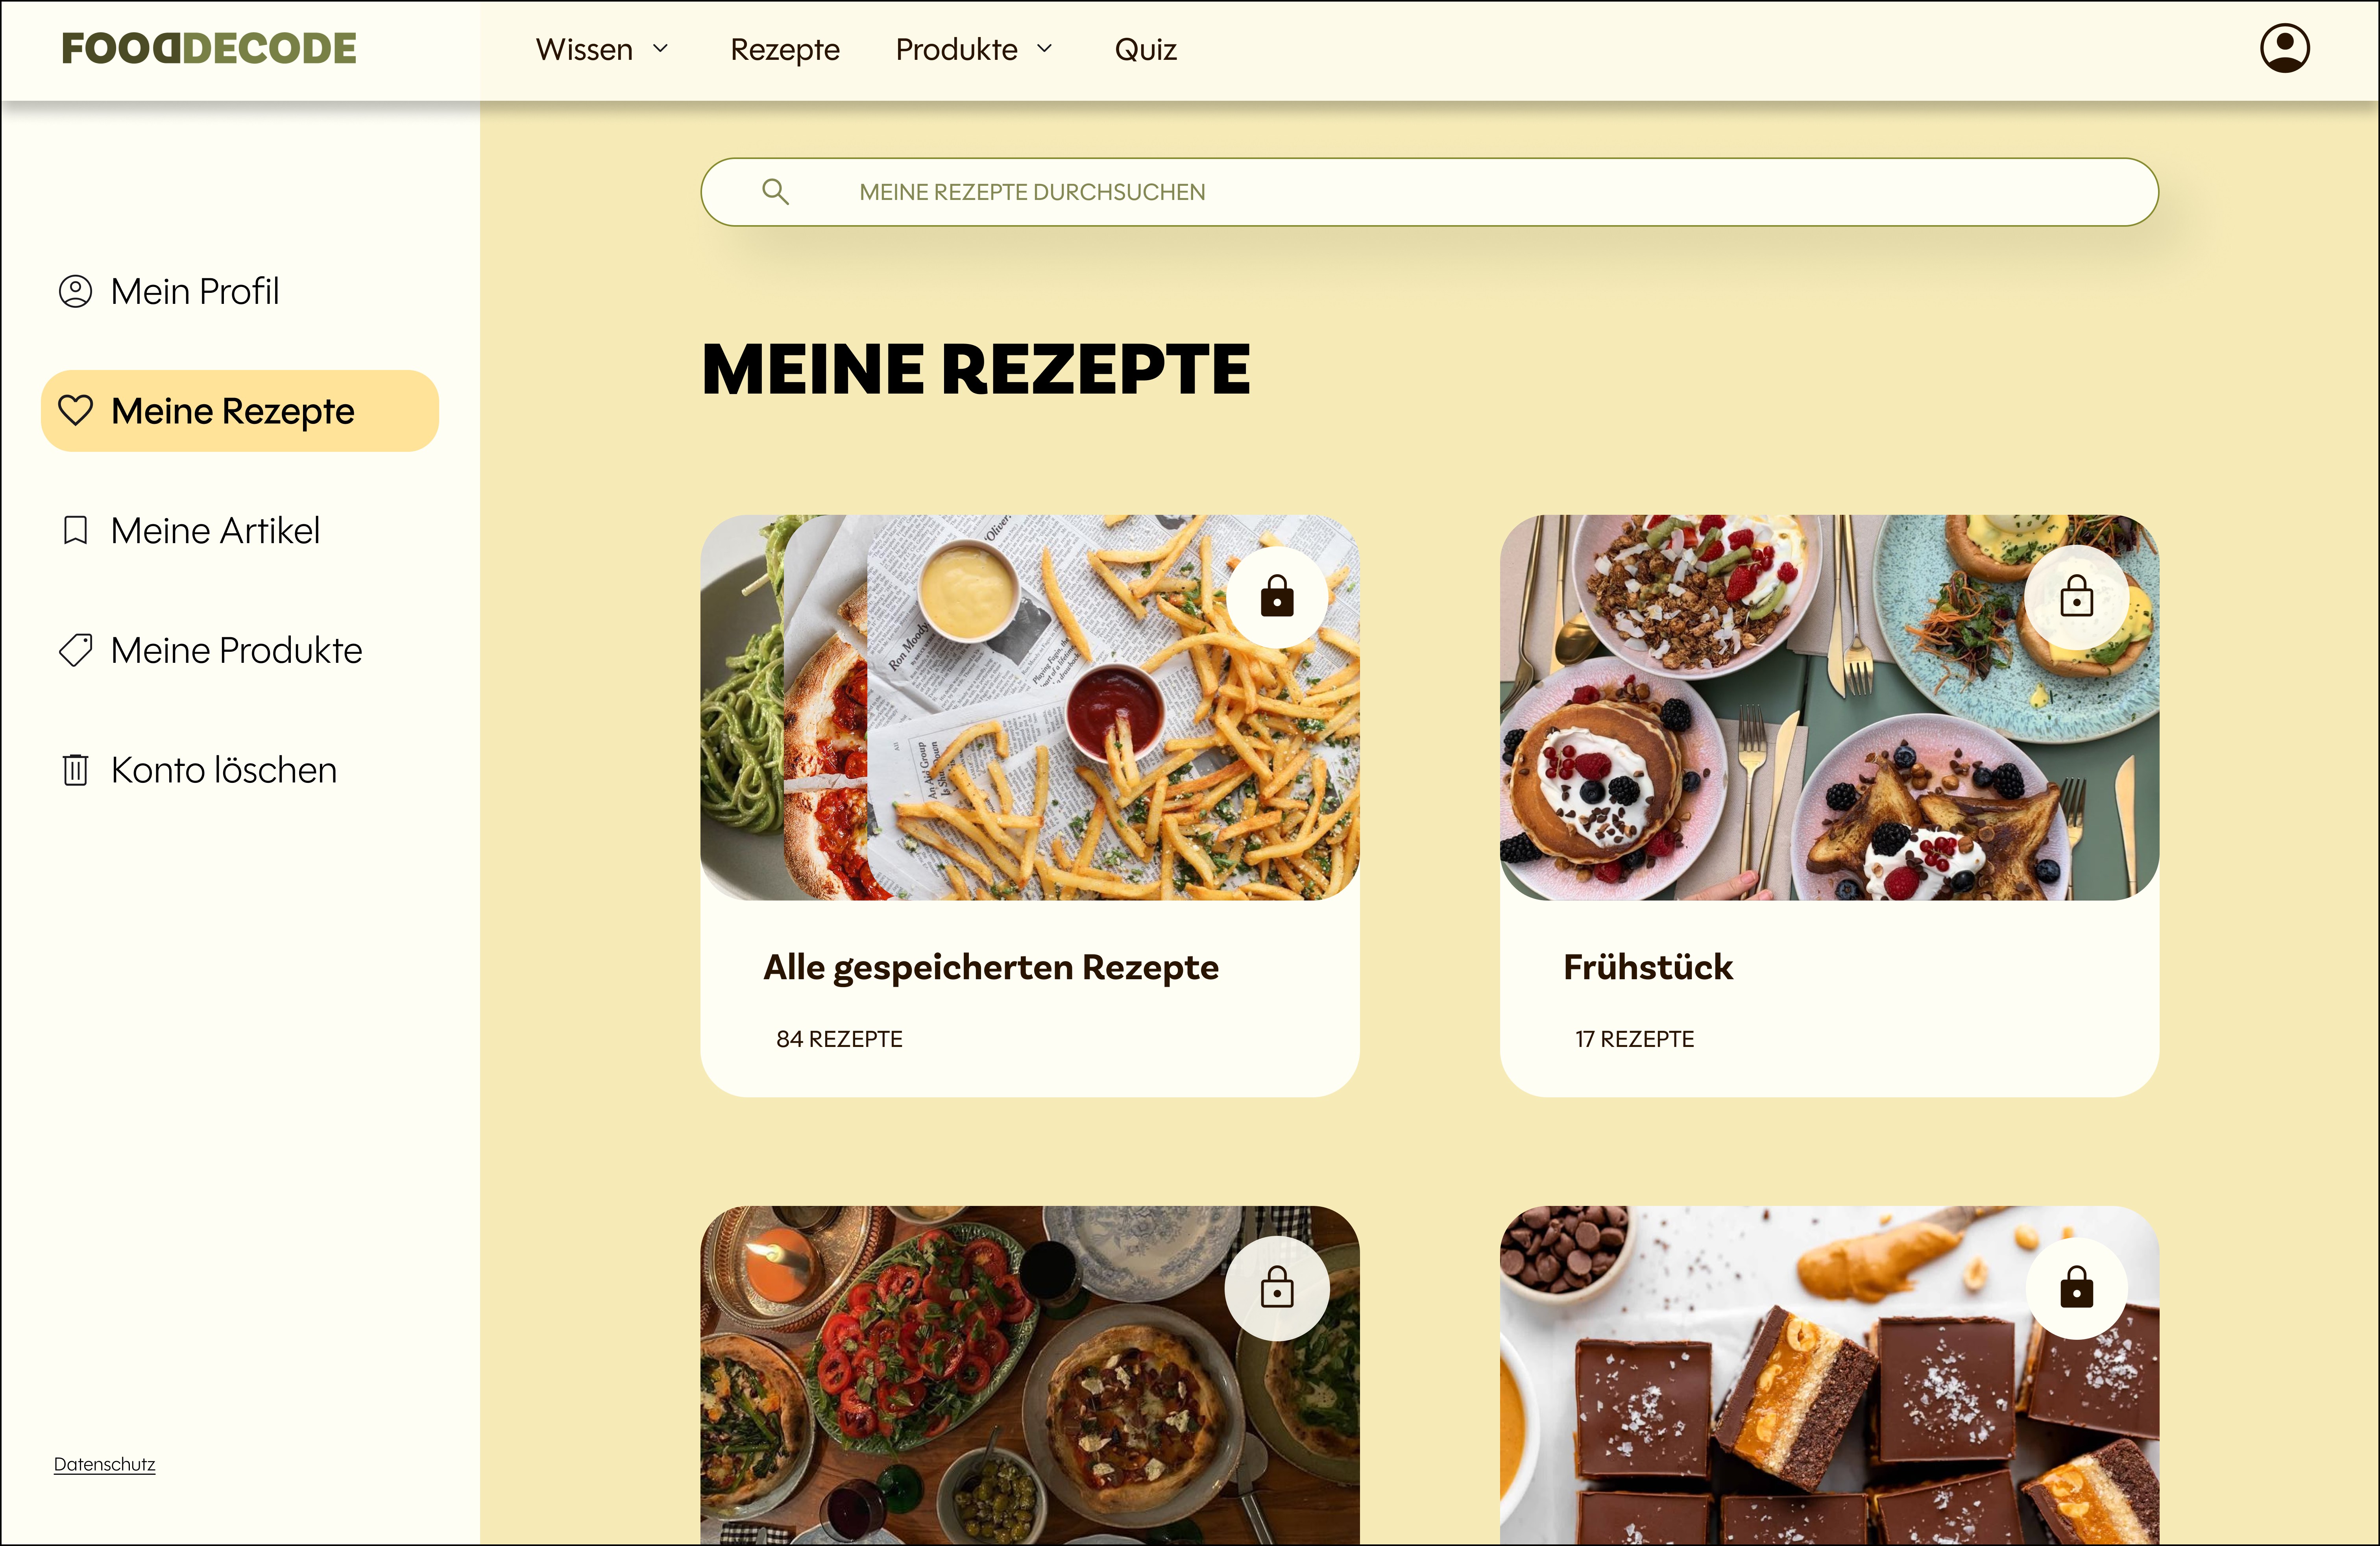
Task: Toggle lock on Alle gespeicherten Rezepte card
Action: click(x=1277, y=597)
